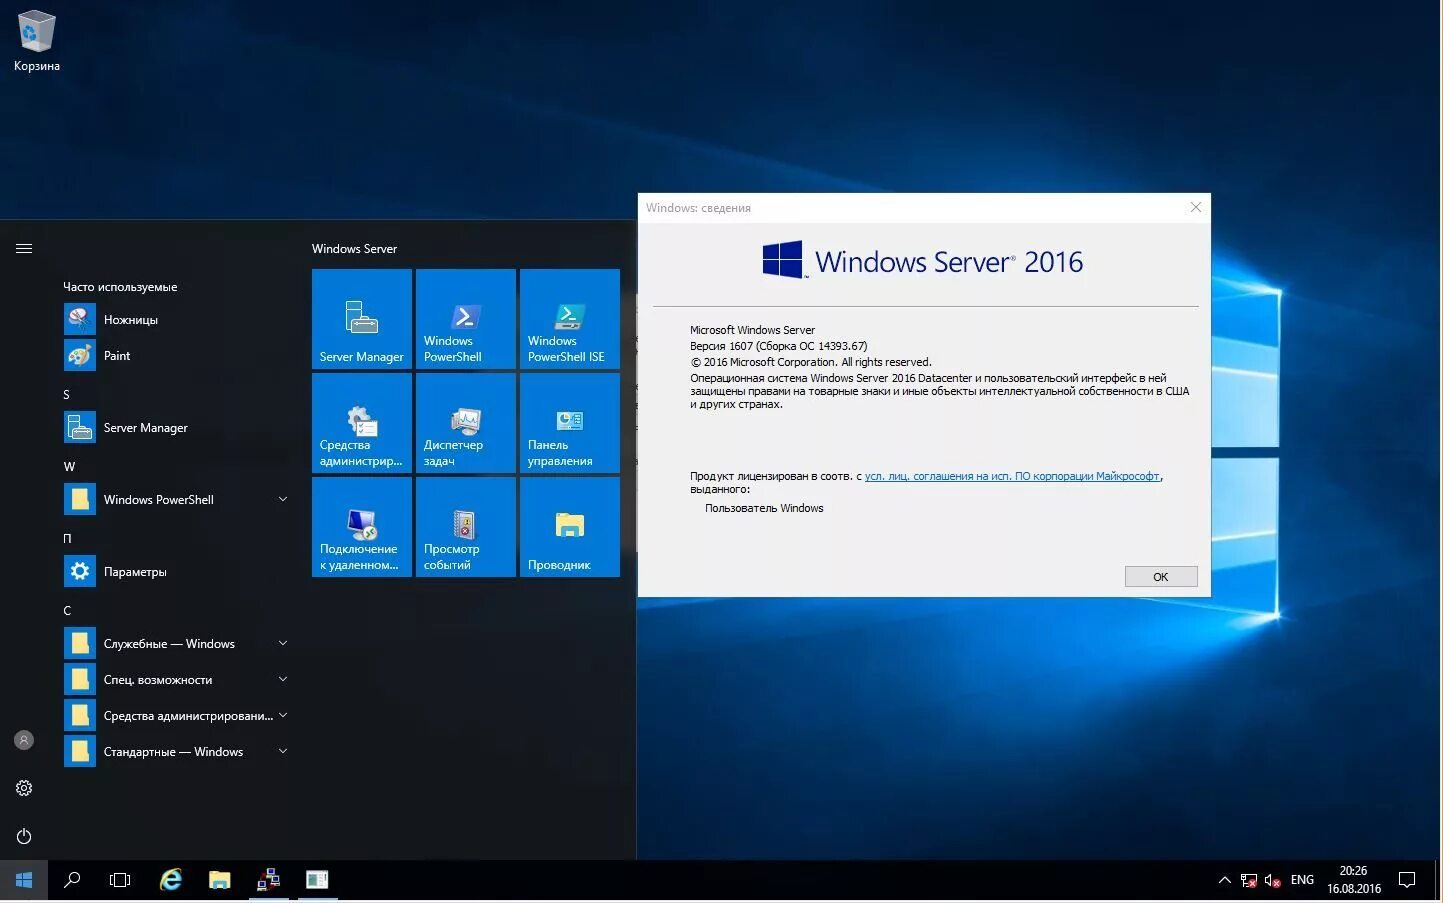
Task: Launch the Windows PowerShell tile
Action: [x=466, y=319]
